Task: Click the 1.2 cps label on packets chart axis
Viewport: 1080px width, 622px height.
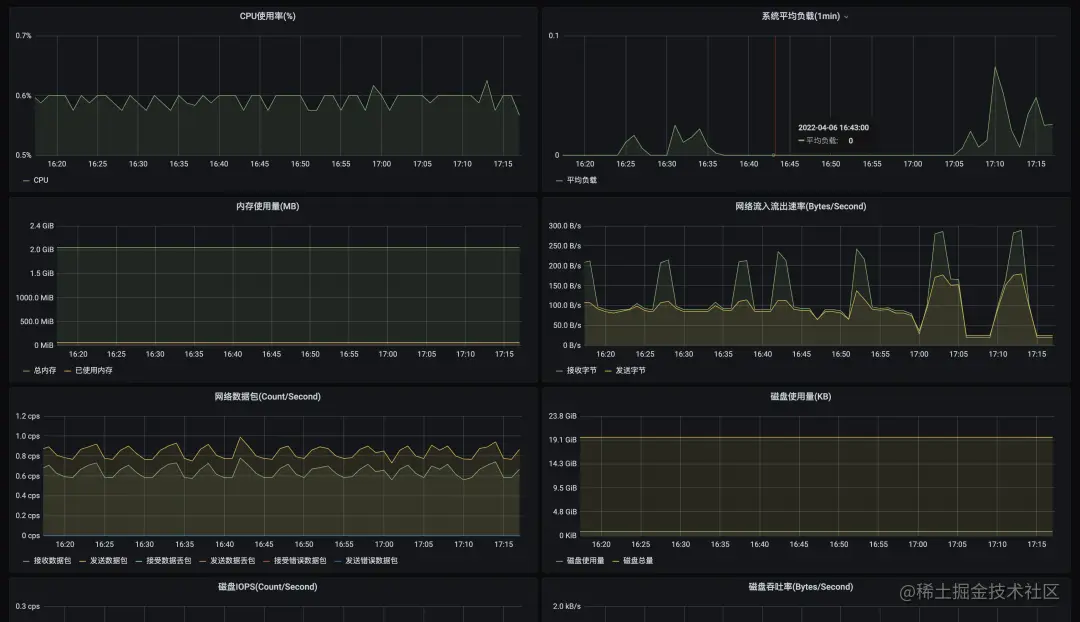Action: click(x=28, y=415)
